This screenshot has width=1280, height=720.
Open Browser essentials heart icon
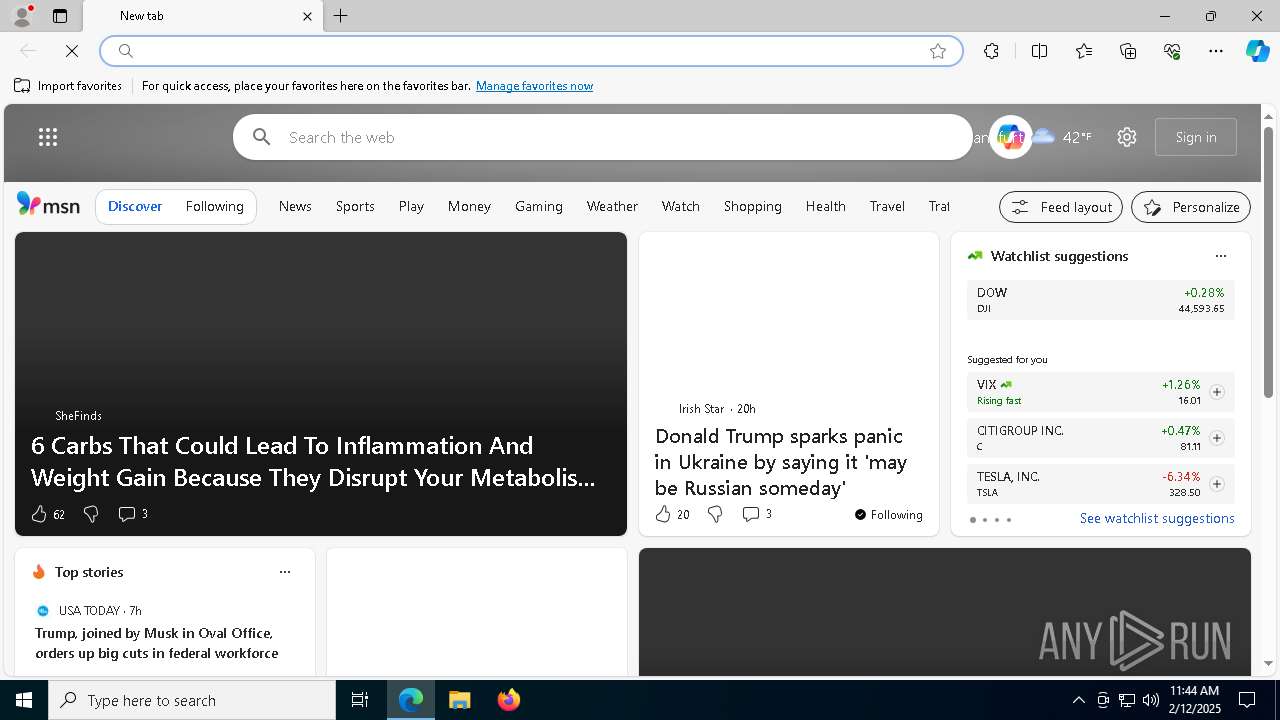coord(1172,51)
